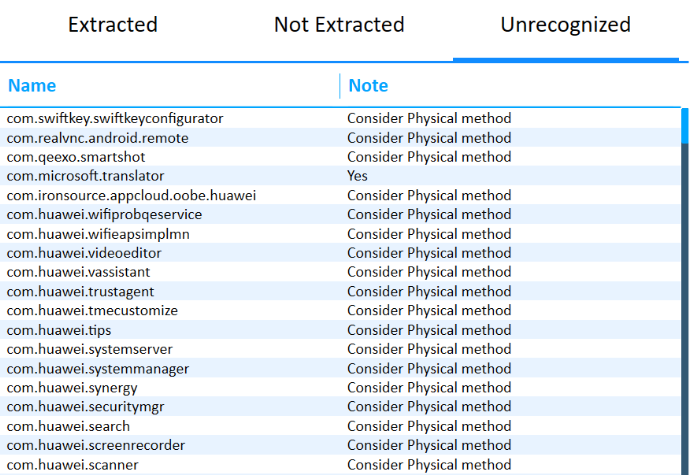Choose the com.huawei.wifiprobqeservice entry
Image resolution: width=690 pixels, height=475 pixels.
pyautogui.click(x=105, y=214)
